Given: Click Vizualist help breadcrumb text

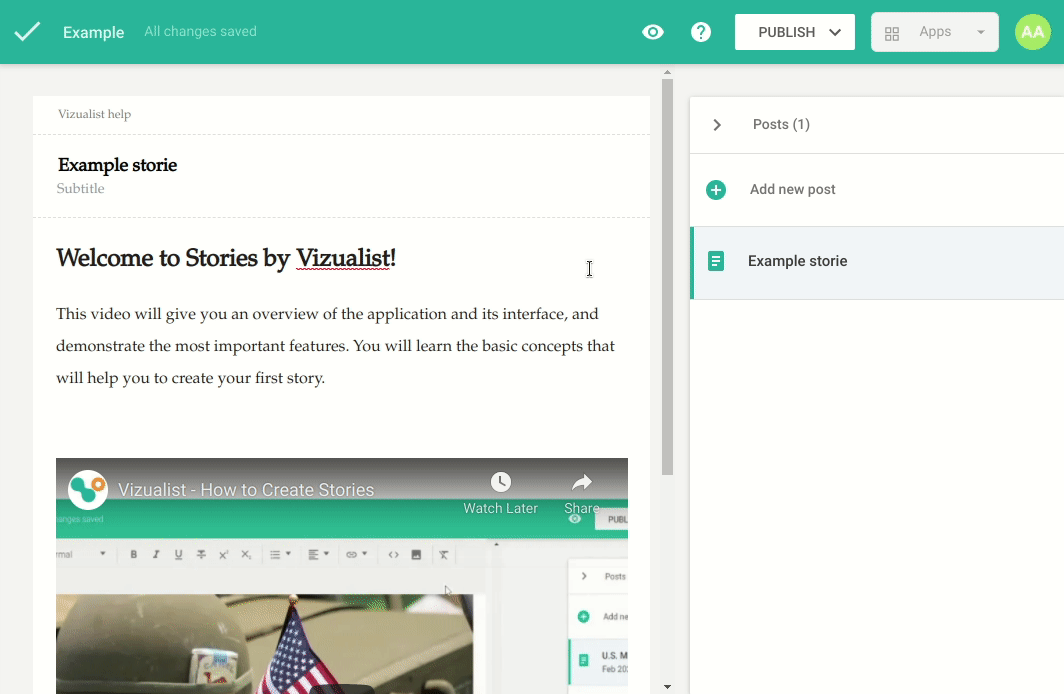Looking at the screenshot, I should click(94, 114).
